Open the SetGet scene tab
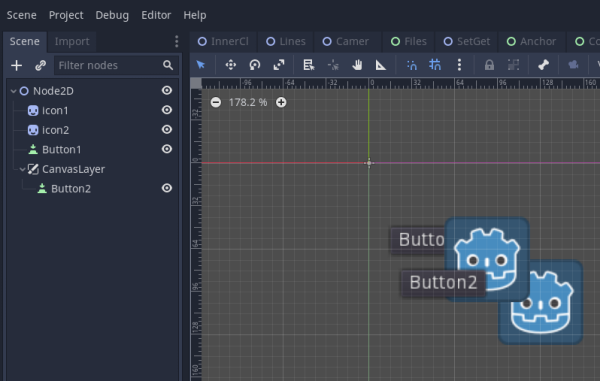600x381 pixels. [x=467, y=41]
